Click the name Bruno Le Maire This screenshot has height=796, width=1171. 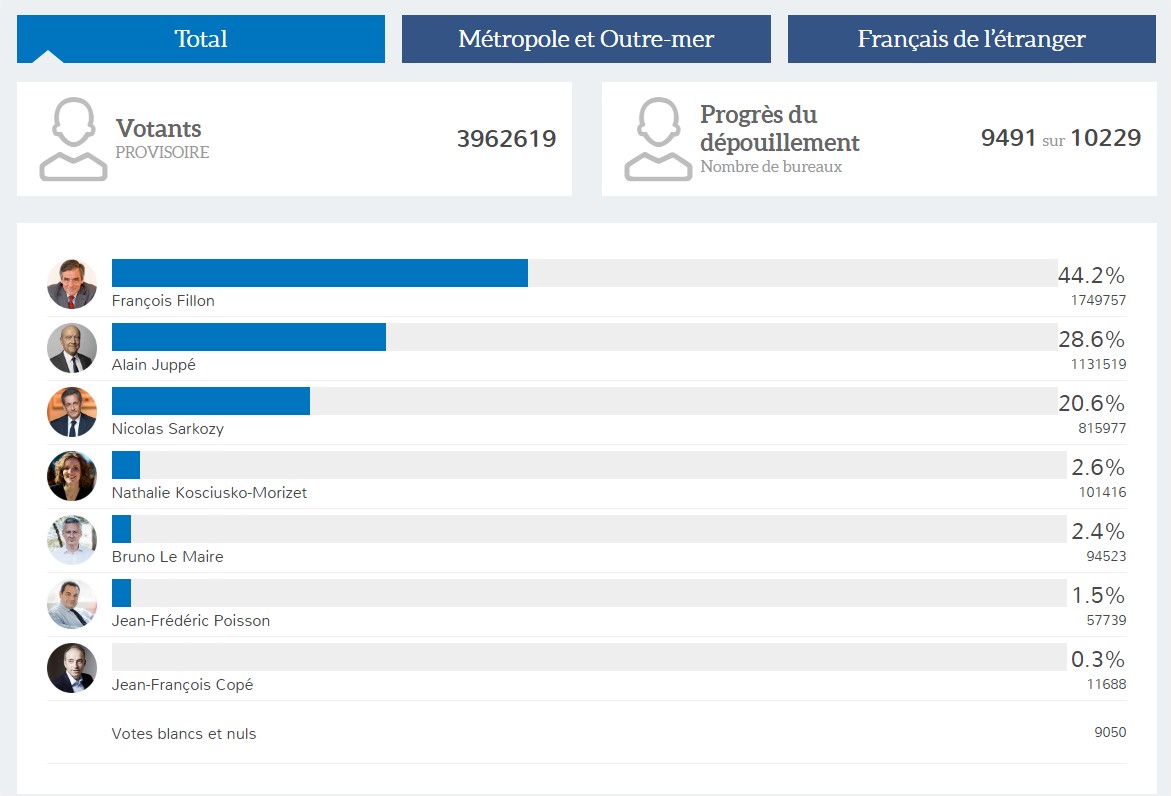(167, 557)
